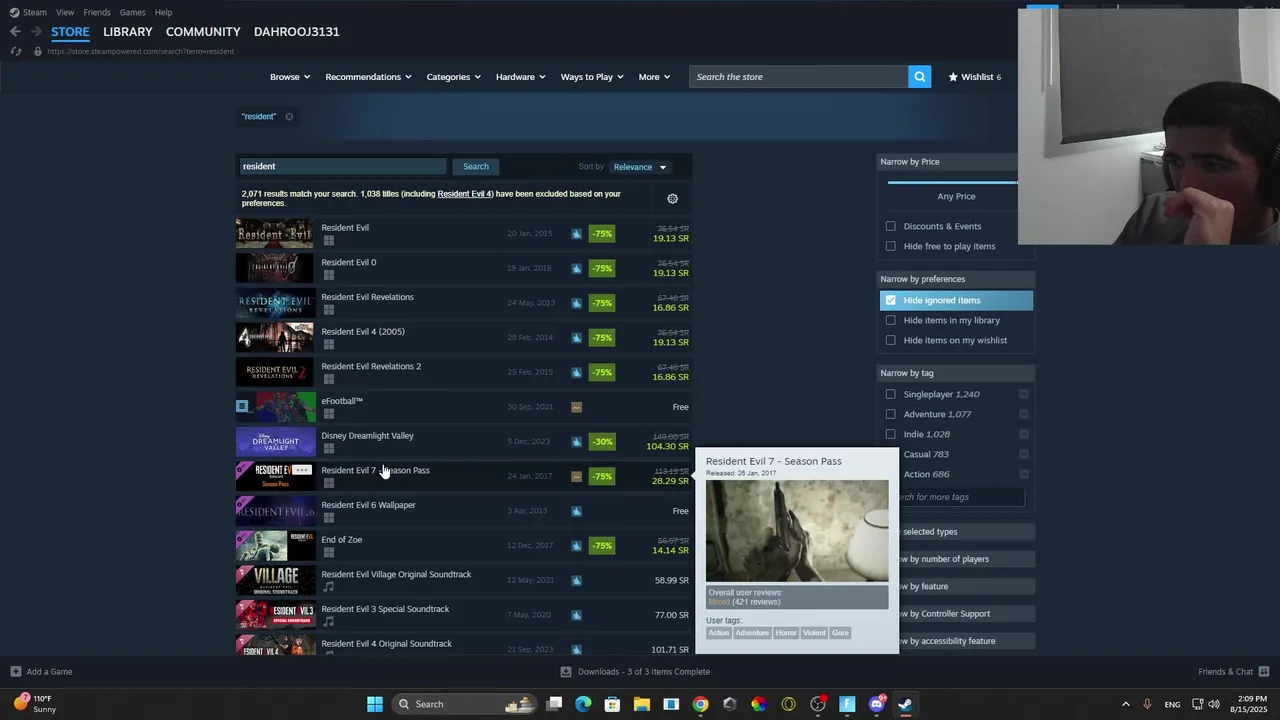Image resolution: width=1280 pixels, height=720 pixels.
Task: Open the View menu
Action: (65, 12)
